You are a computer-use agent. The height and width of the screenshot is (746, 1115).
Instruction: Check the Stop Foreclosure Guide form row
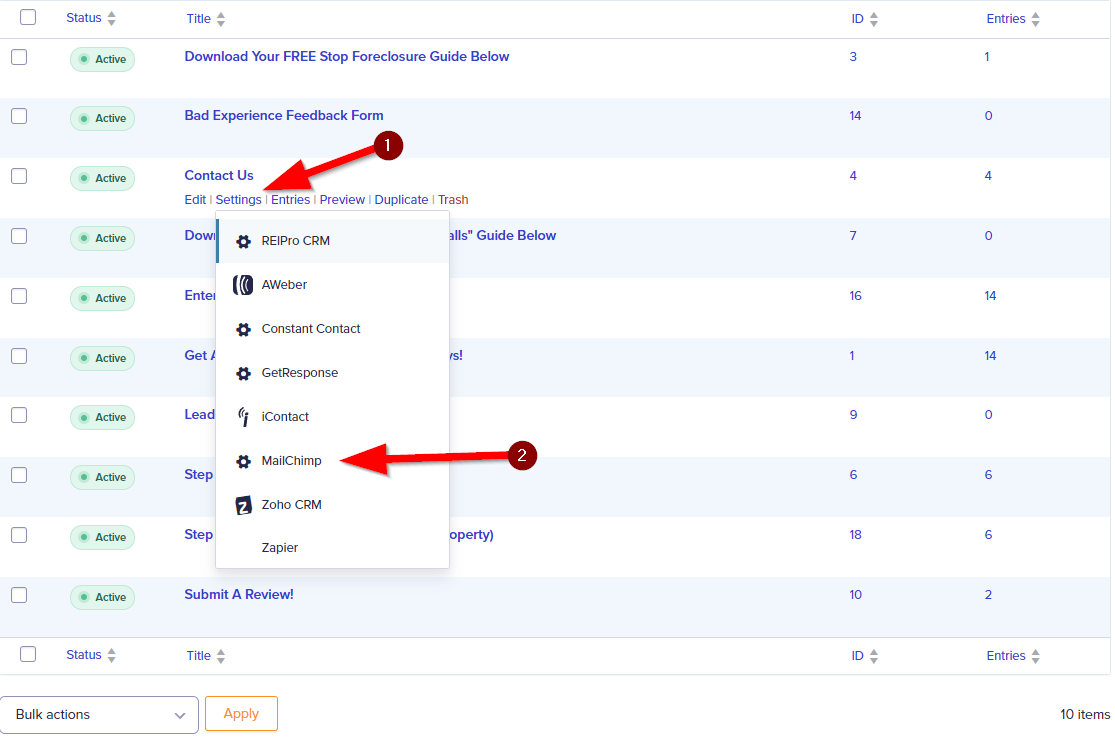pyautogui.click(x=19, y=57)
